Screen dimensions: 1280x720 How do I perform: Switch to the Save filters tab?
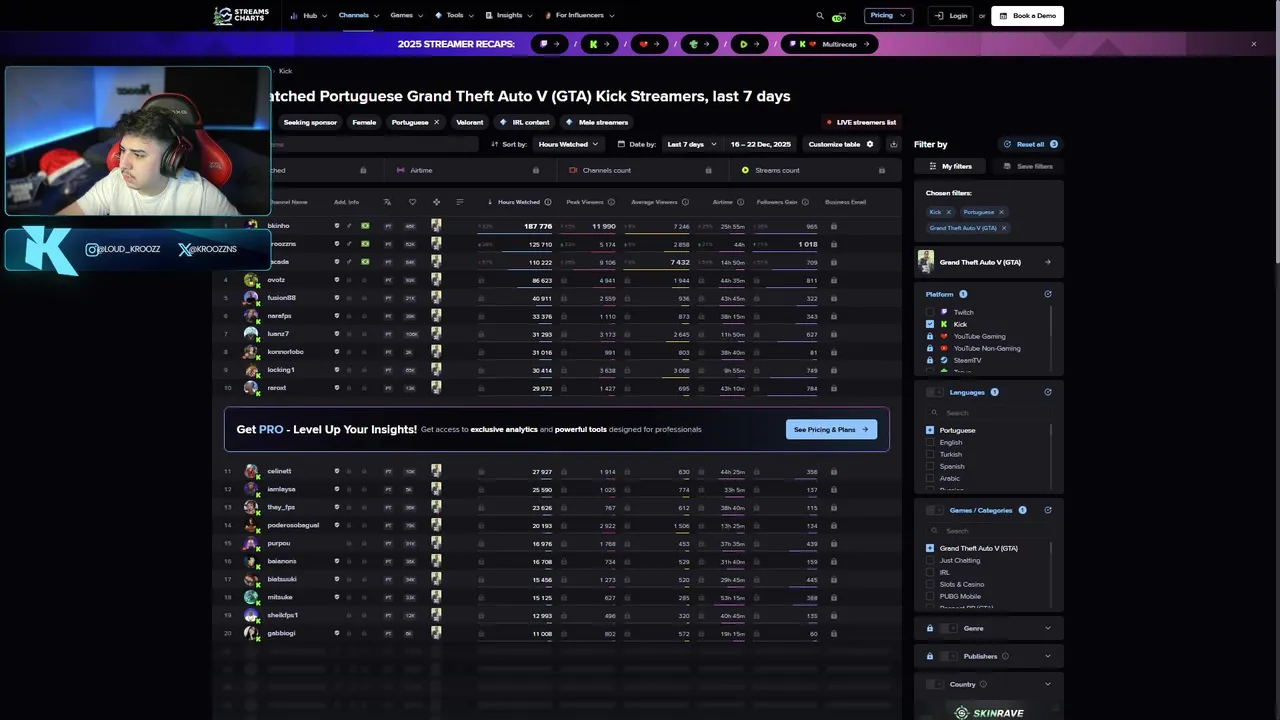coord(1028,166)
